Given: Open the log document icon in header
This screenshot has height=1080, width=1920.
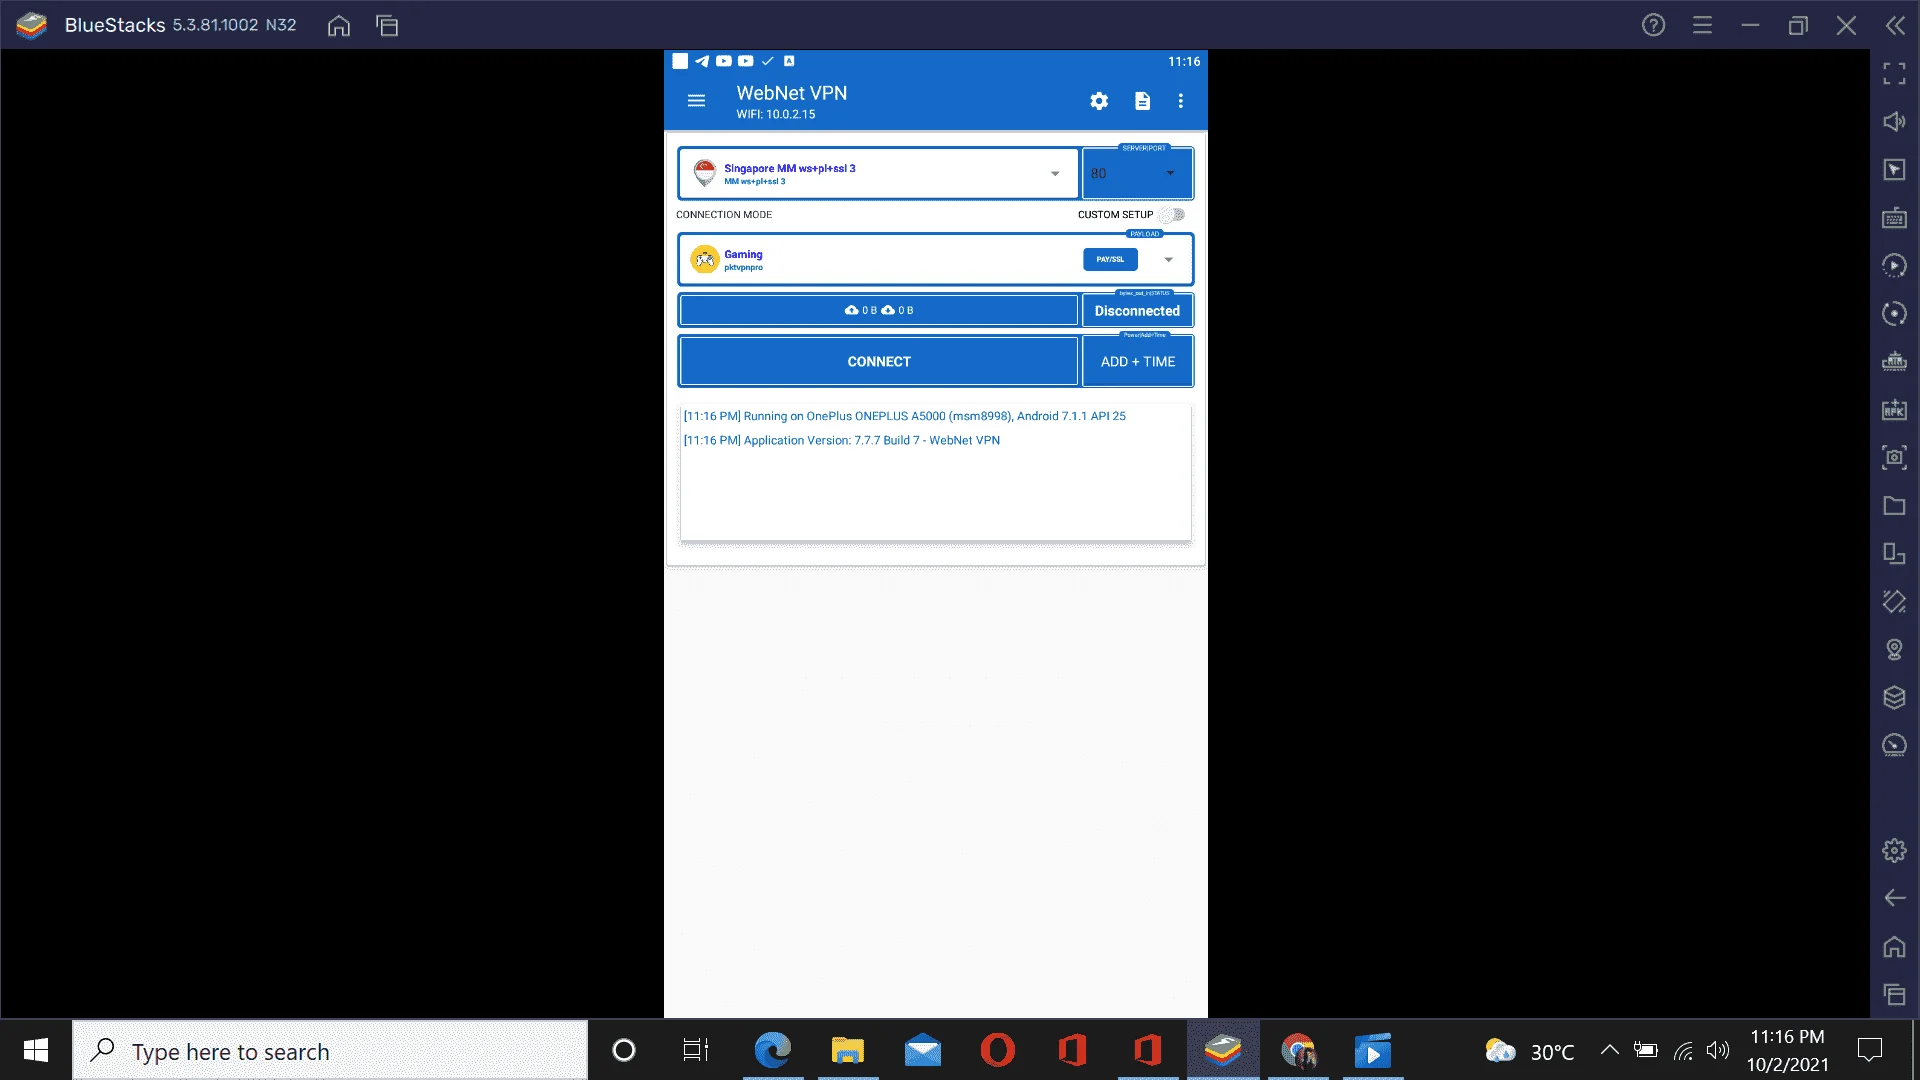Looking at the screenshot, I should [x=1142, y=101].
